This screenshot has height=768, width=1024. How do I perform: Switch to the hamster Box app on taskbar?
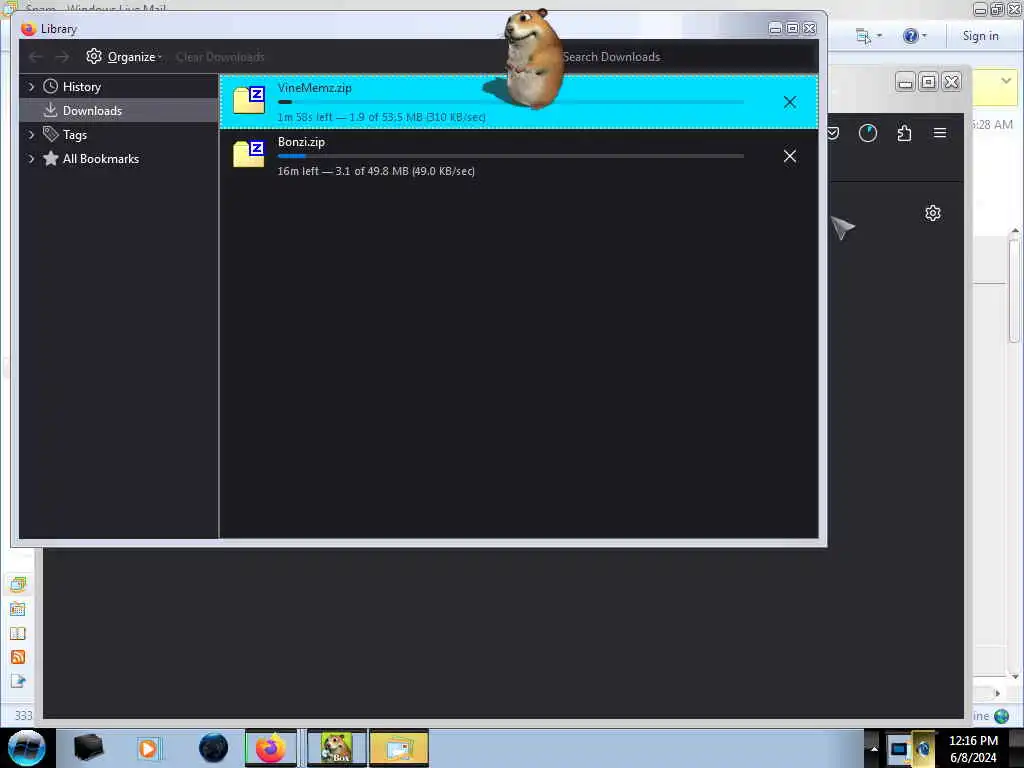(x=337, y=748)
